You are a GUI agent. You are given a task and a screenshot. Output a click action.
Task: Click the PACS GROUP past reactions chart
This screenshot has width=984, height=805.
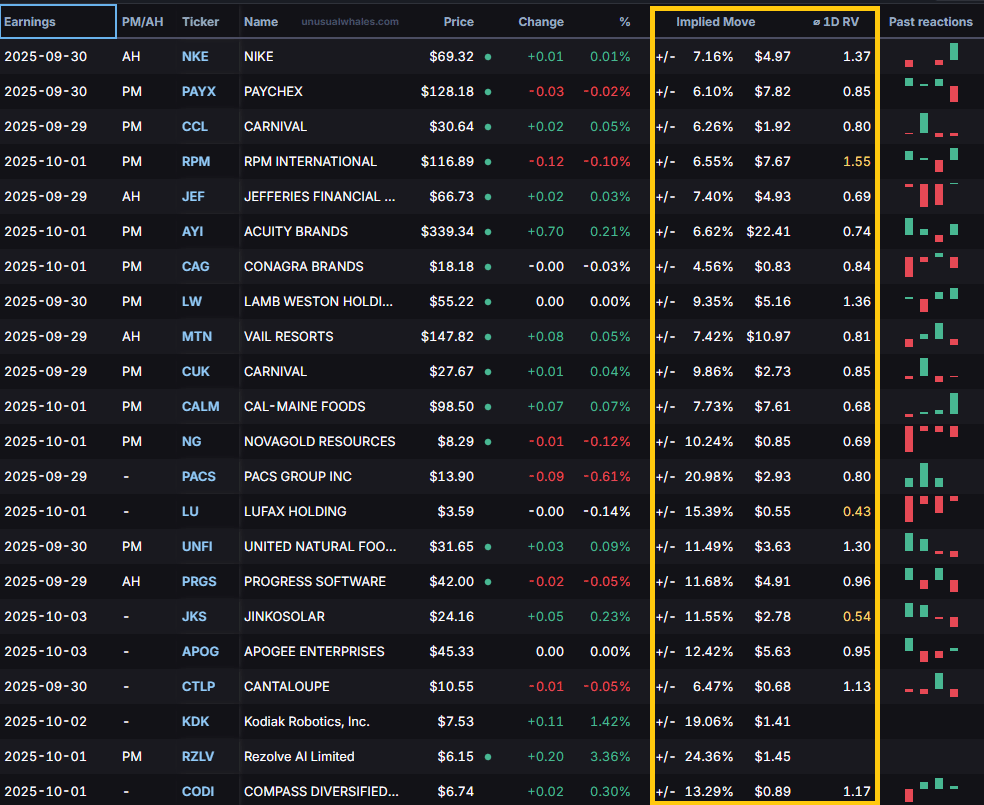click(924, 475)
